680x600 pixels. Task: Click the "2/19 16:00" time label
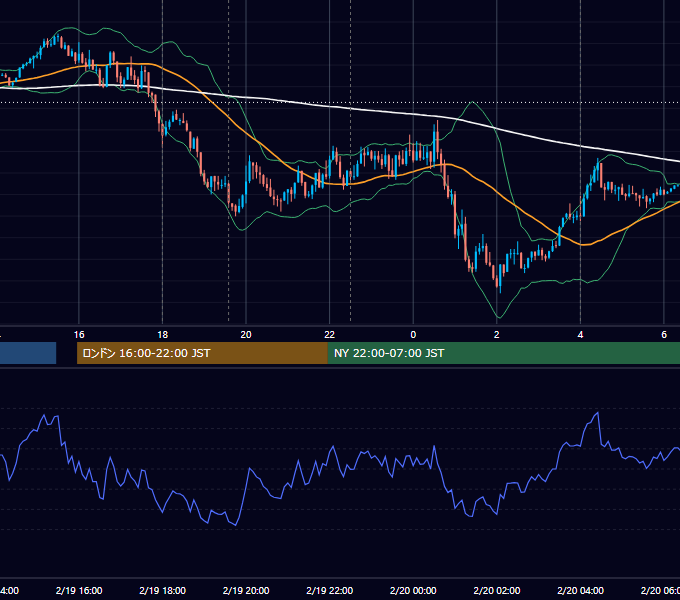pos(79,590)
